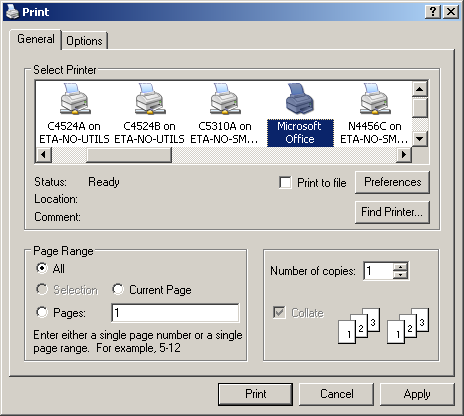464x416 pixels.
Task: Open printer Preferences
Action: [392, 182]
